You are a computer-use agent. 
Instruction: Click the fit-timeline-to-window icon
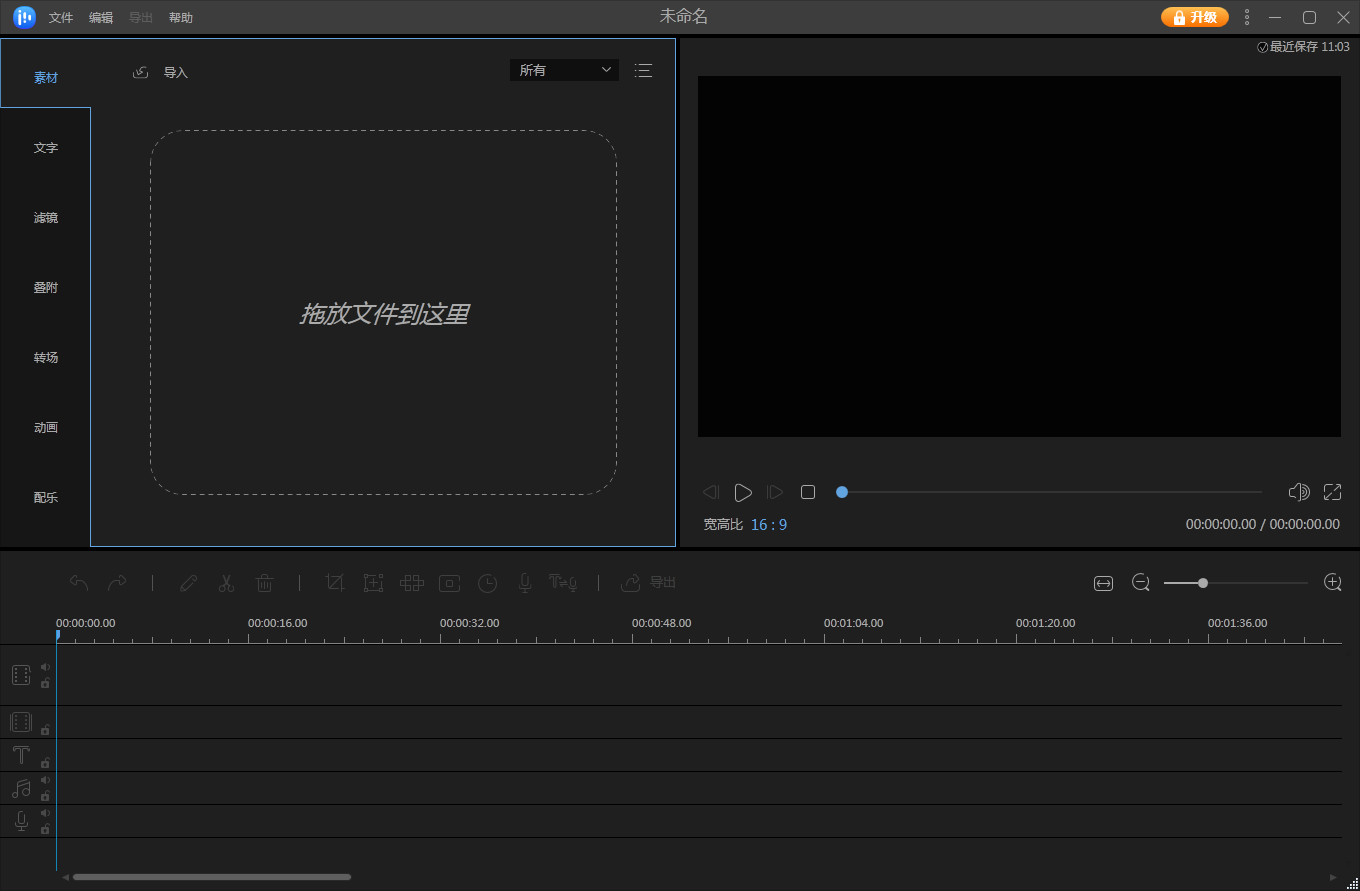tap(1103, 583)
